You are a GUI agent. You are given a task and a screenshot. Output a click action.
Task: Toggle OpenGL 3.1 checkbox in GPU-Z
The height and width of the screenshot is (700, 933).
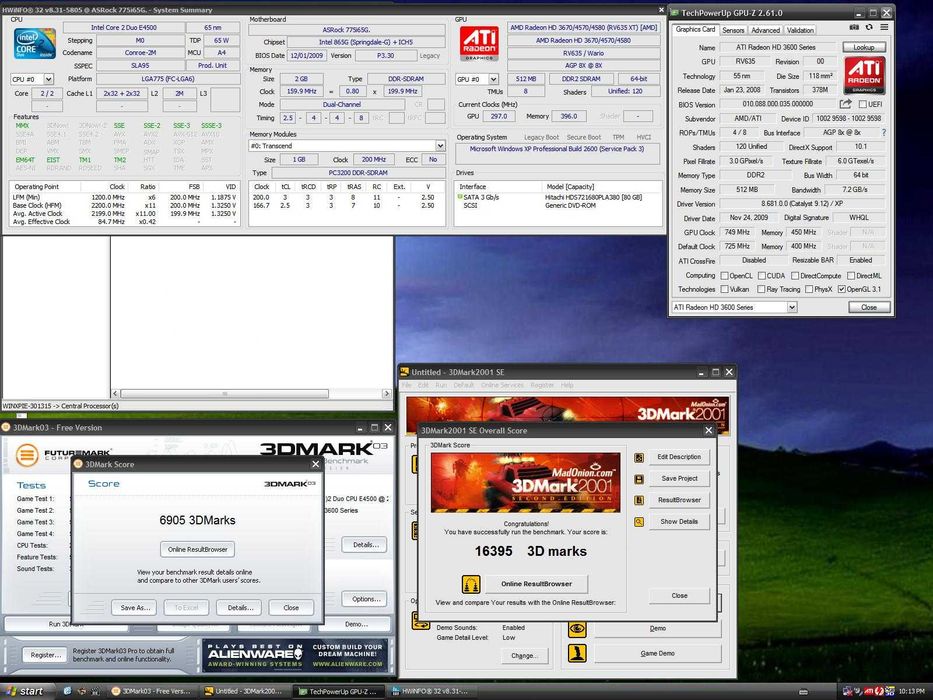[841, 289]
